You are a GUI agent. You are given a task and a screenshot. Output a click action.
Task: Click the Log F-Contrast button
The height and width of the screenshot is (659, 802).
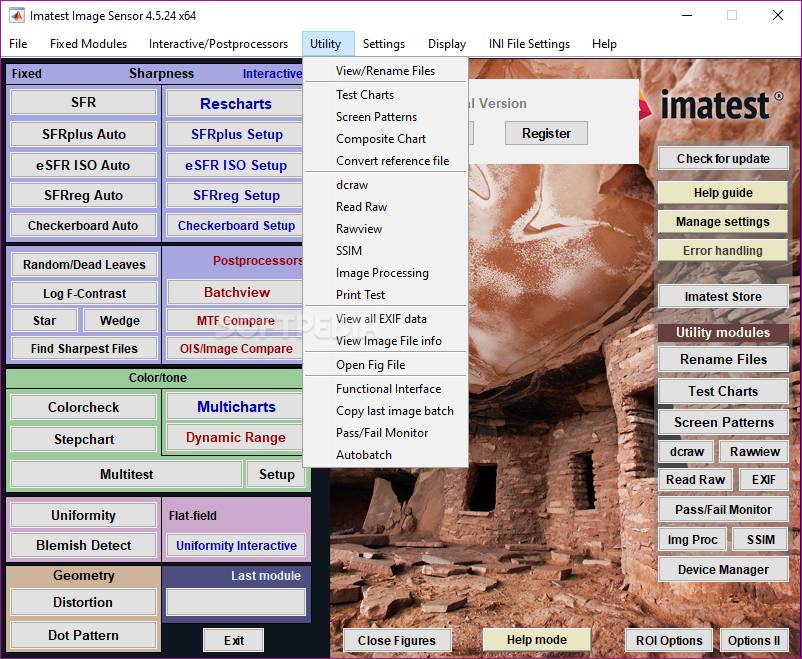(84, 293)
